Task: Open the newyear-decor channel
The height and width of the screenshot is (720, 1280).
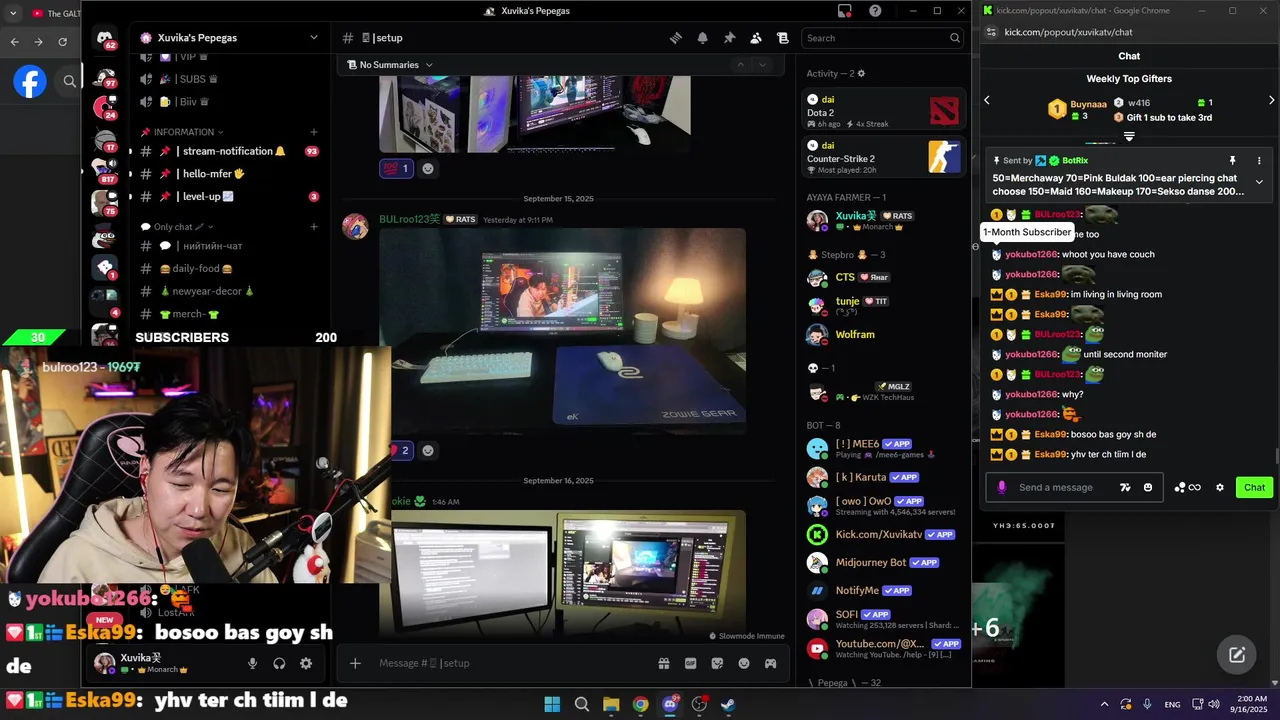Action: (x=228, y=291)
